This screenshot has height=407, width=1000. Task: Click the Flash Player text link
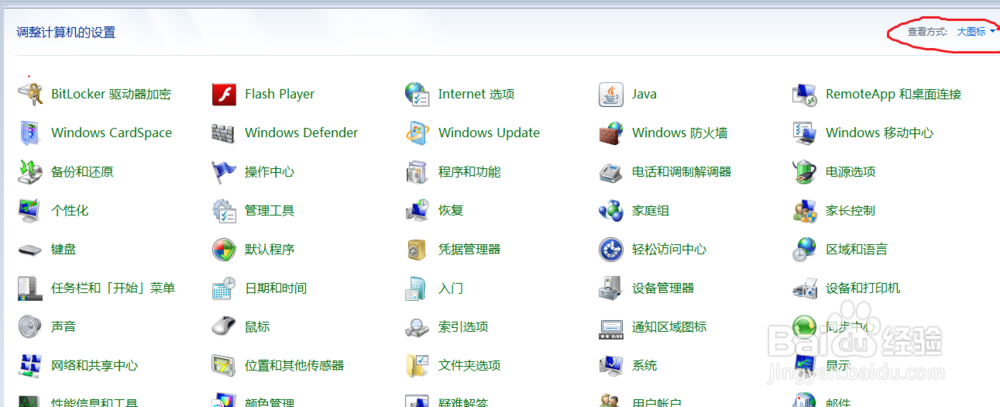click(279, 94)
